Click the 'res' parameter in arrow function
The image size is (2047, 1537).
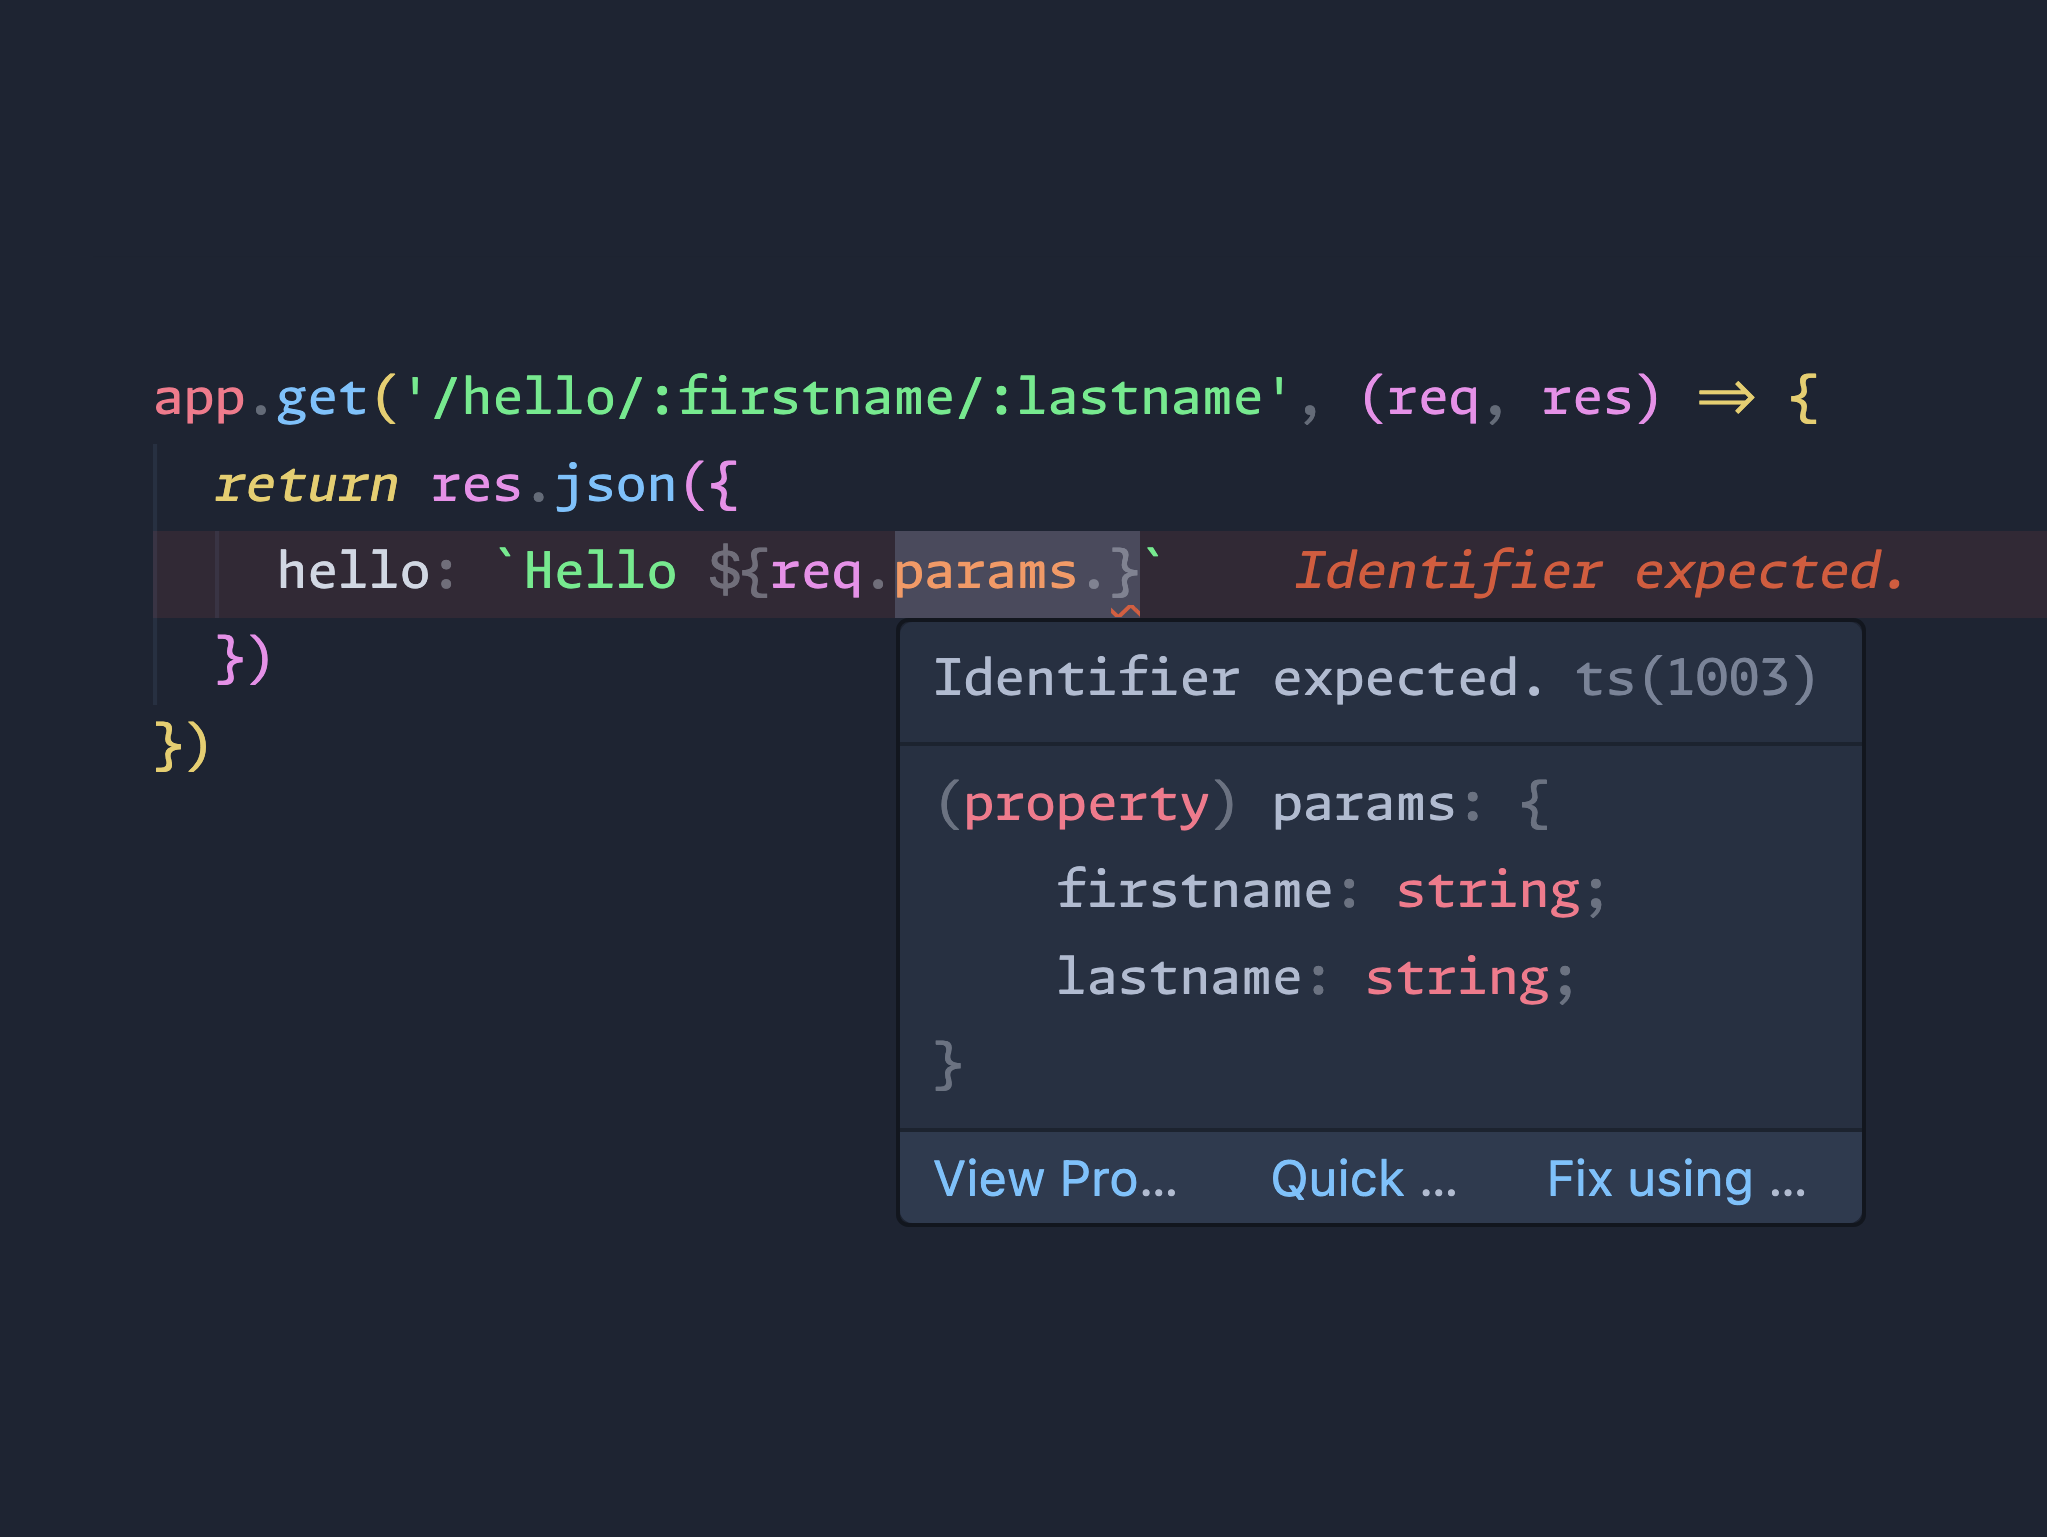pyautogui.click(x=1586, y=398)
